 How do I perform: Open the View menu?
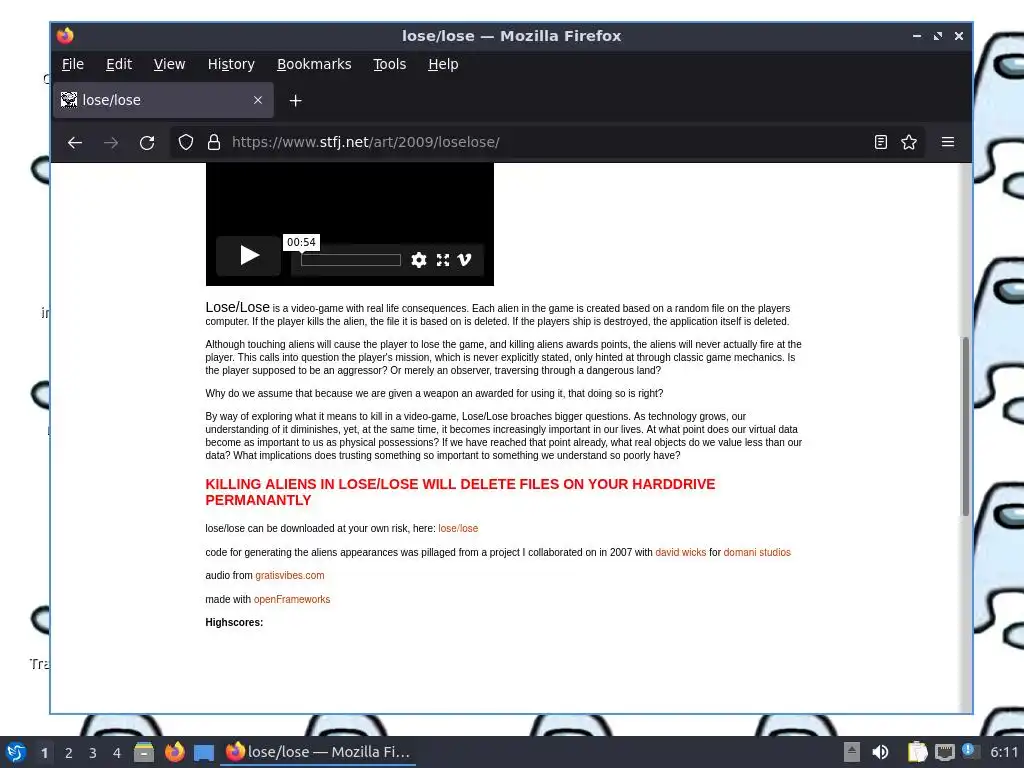coord(170,64)
